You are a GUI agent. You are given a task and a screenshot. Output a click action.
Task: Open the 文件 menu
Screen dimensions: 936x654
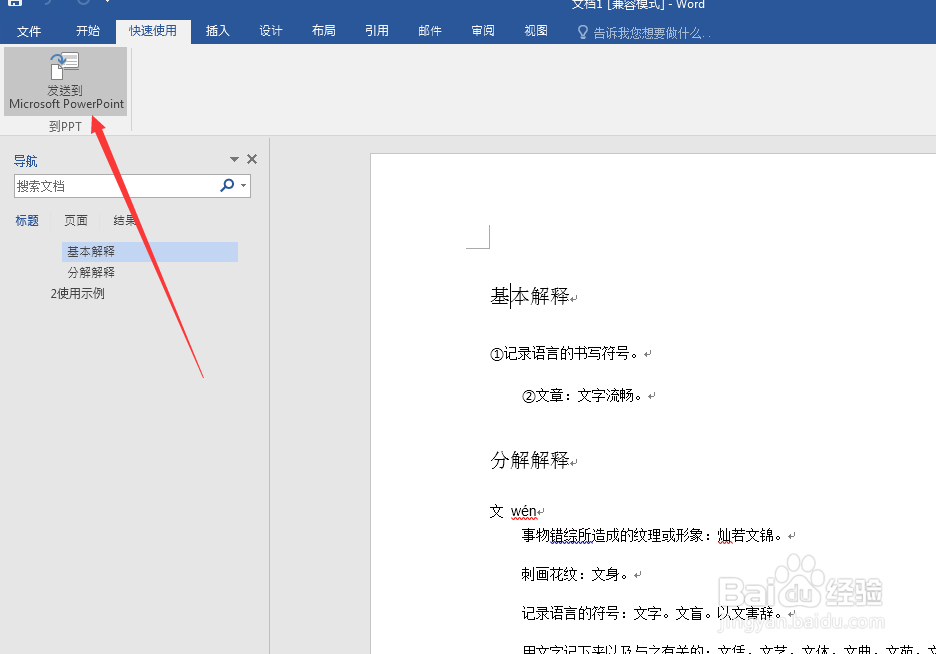click(29, 31)
